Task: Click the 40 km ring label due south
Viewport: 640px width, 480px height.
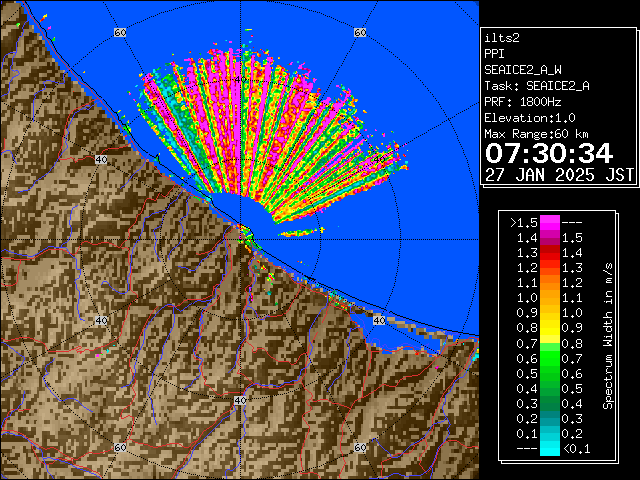Action: click(x=240, y=400)
